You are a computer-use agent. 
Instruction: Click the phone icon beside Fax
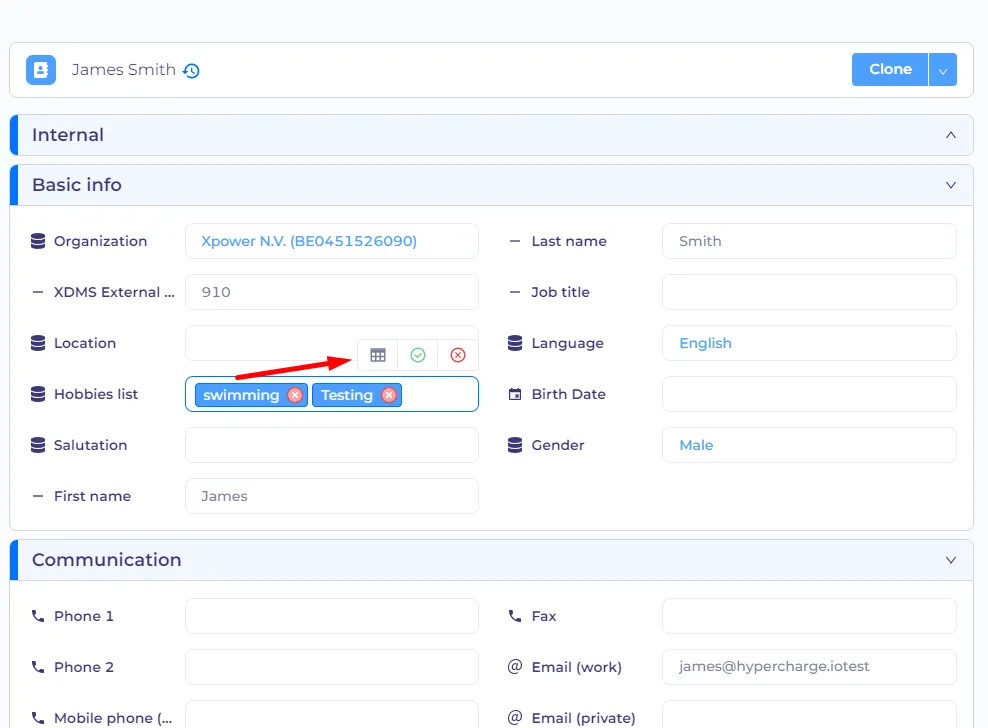(x=515, y=616)
